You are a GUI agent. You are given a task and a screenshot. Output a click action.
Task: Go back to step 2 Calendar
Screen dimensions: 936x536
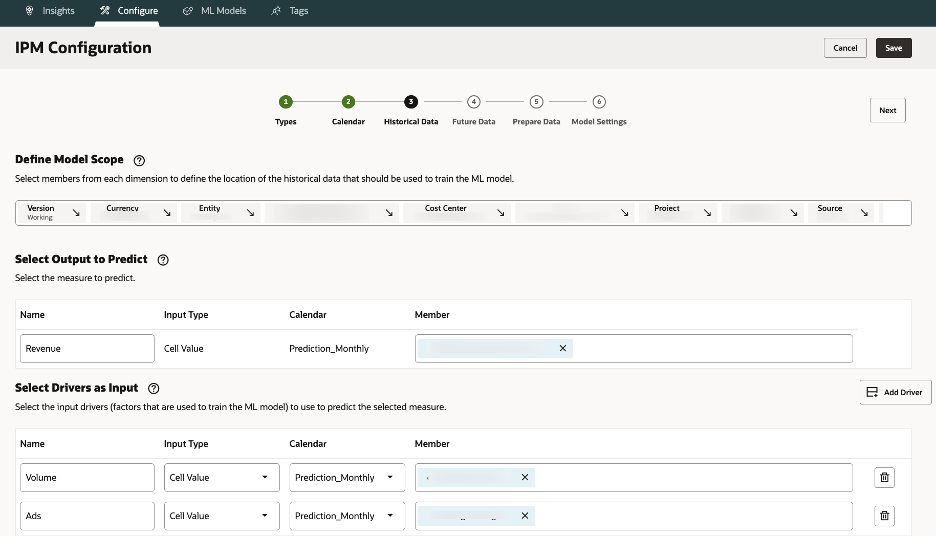(x=348, y=102)
